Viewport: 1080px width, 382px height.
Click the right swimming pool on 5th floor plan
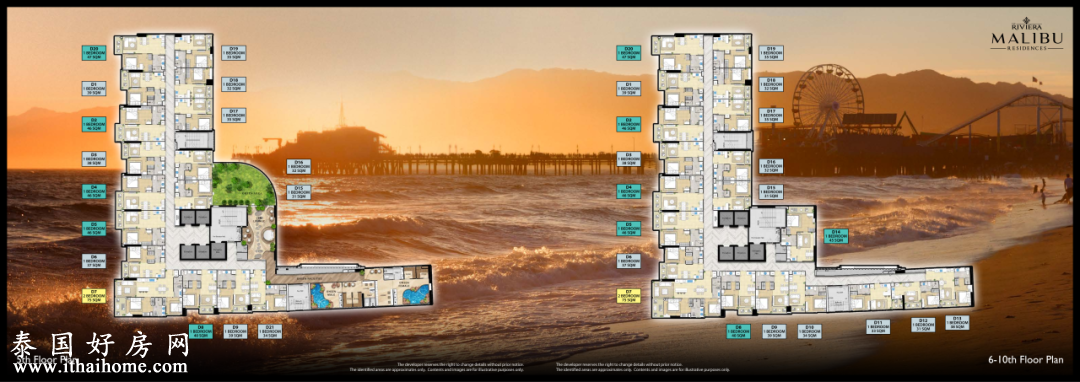(415, 295)
